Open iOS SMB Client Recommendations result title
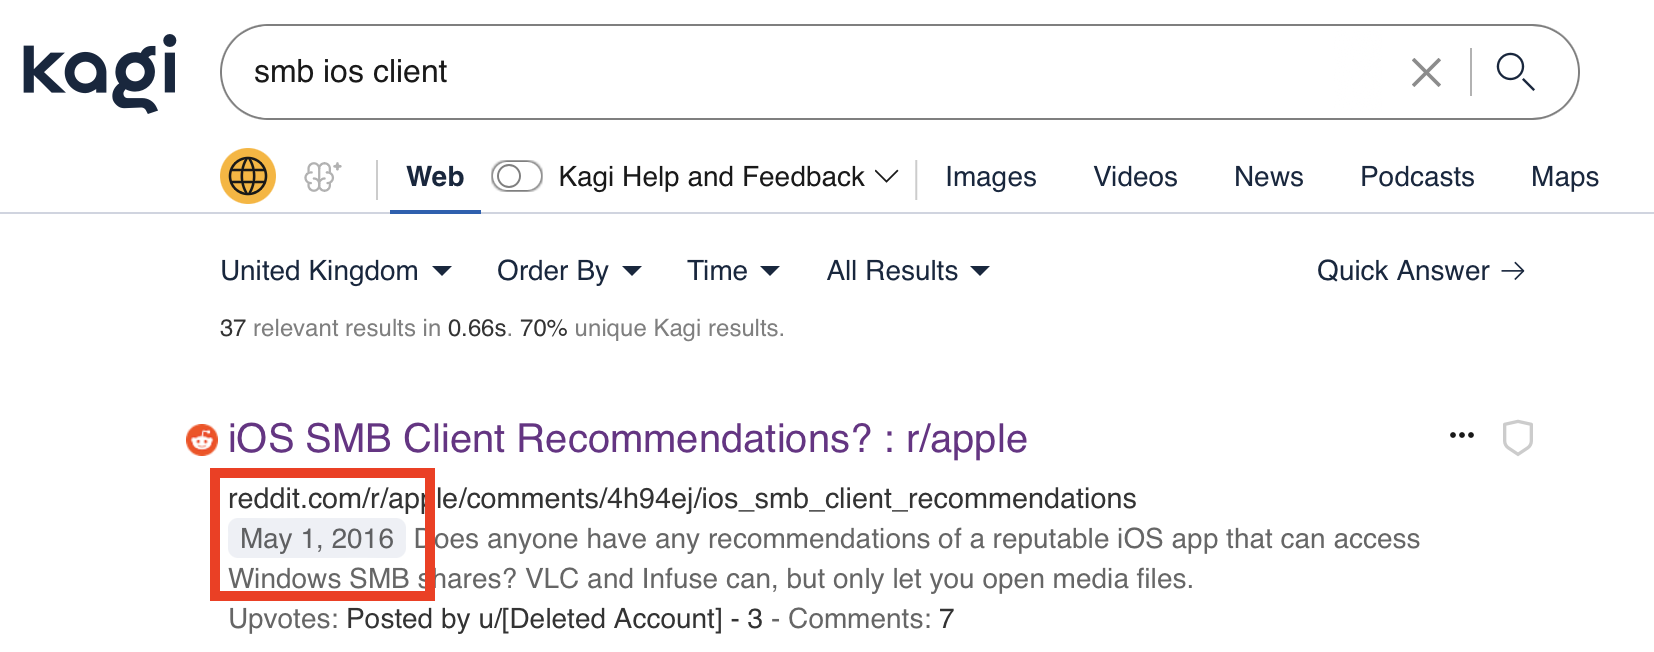This screenshot has width=1654, height=652. click(627, 439)
